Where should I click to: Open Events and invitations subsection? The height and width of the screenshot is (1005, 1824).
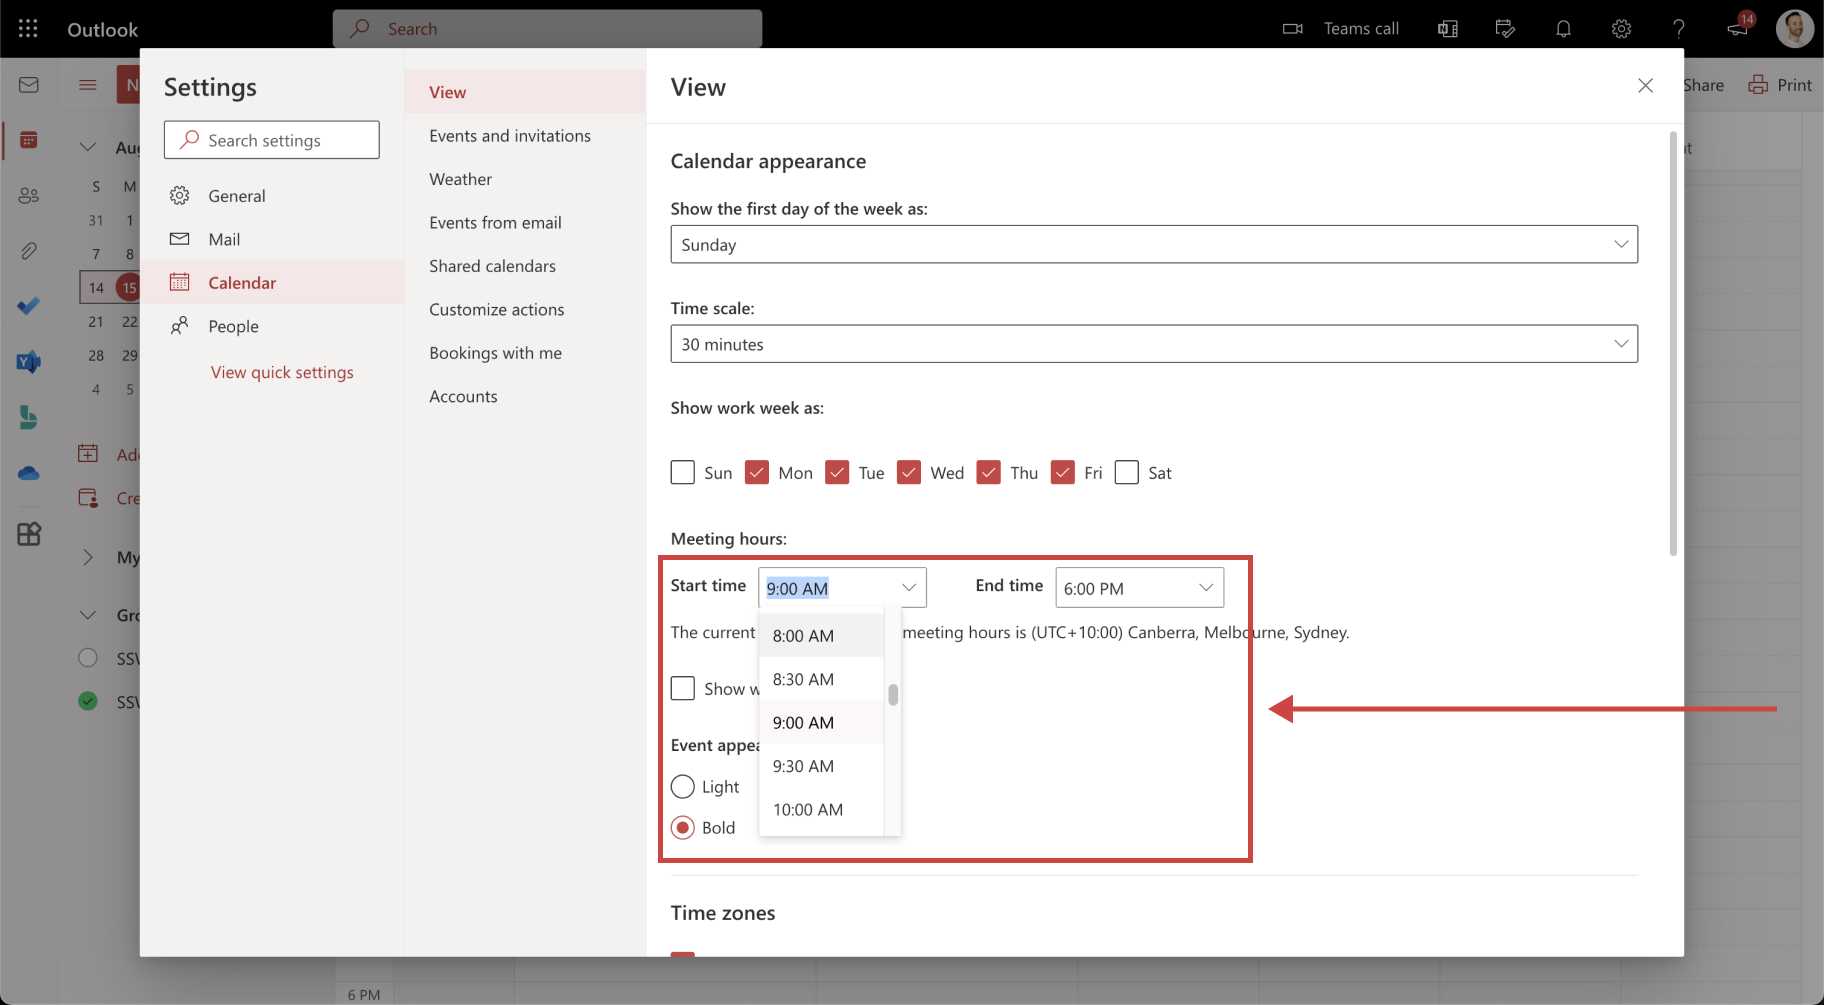pyautogui.click(x=525, y=136)
